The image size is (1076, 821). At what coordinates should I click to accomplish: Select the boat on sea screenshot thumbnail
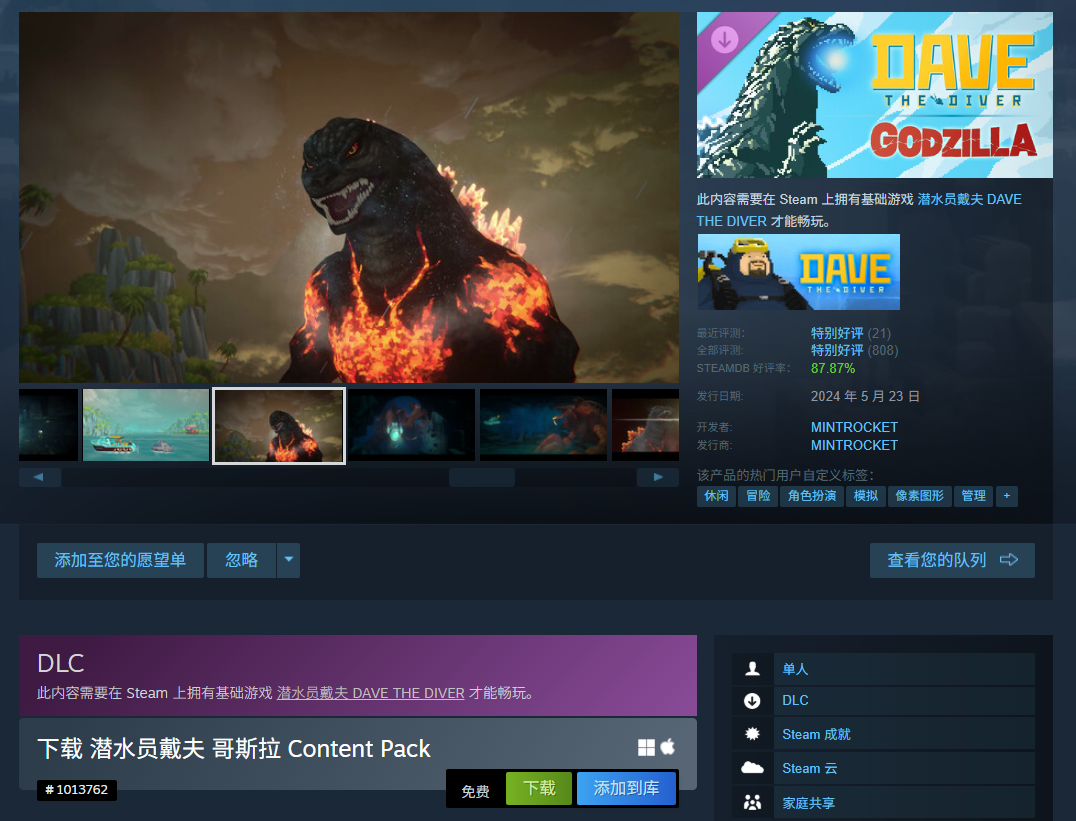pyautogui.click(x=145, y=425)
